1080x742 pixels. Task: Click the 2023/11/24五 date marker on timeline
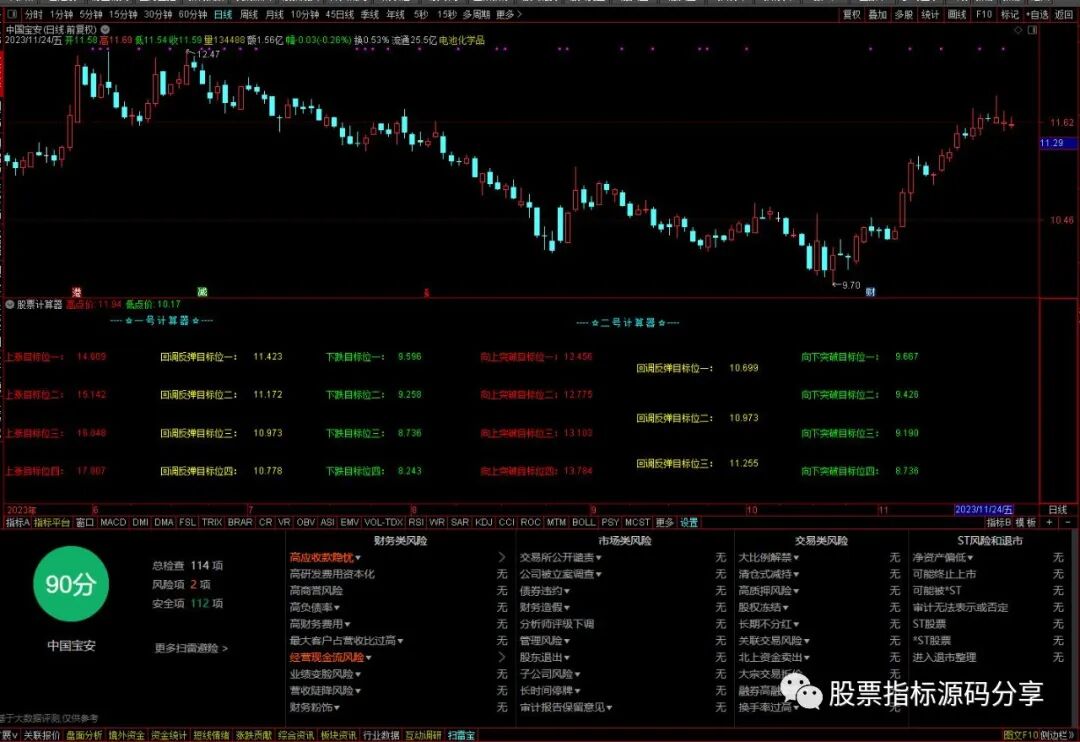pyautogui.click(x=984, y=510)
